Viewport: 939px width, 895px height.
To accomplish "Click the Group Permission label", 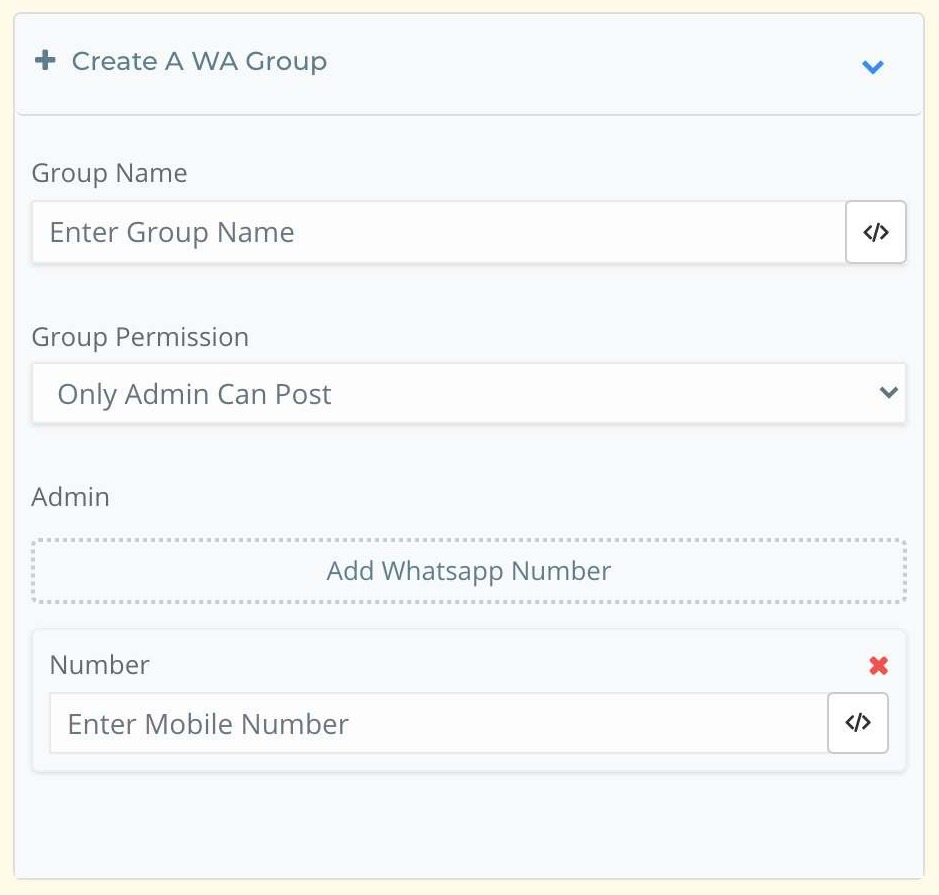I will pos(140,337).
